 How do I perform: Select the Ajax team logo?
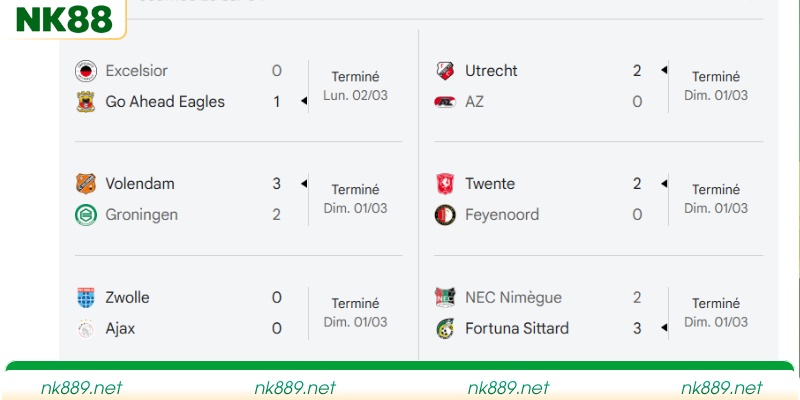click(85, 328)
